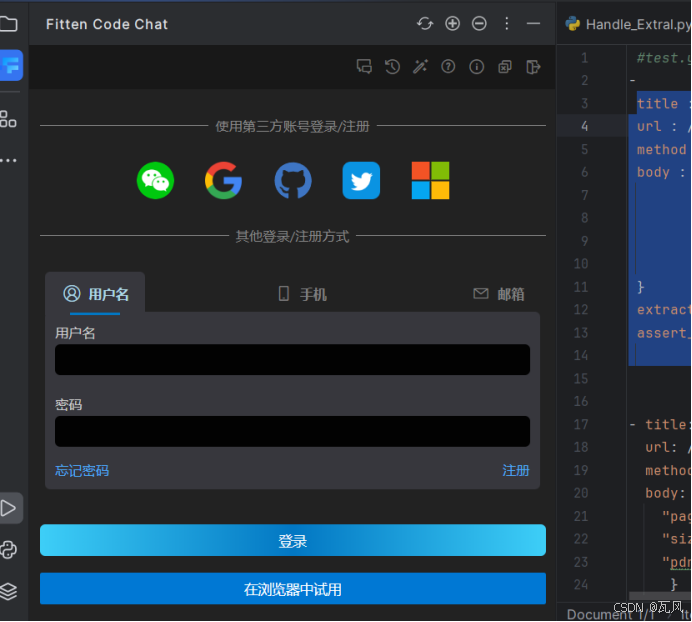Open the Project folder icon in sidebar
692x622 pixels.
point(9,24)
